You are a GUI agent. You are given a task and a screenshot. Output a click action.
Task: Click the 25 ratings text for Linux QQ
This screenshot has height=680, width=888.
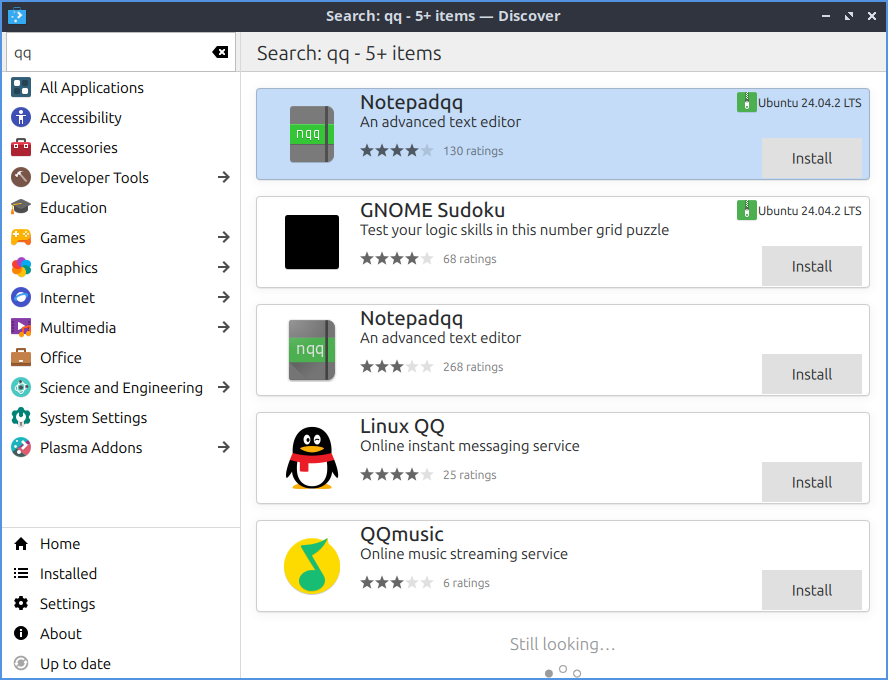(469, 475)
